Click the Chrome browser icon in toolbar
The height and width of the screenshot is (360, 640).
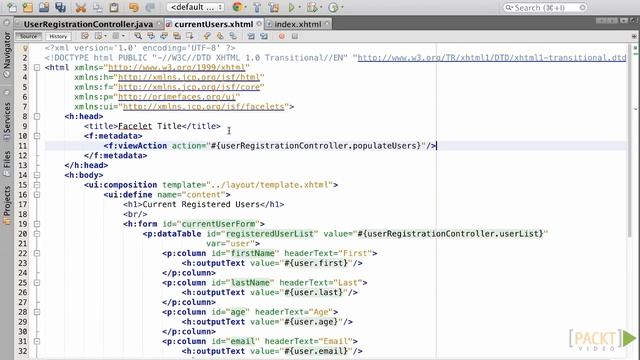(237, 7)
